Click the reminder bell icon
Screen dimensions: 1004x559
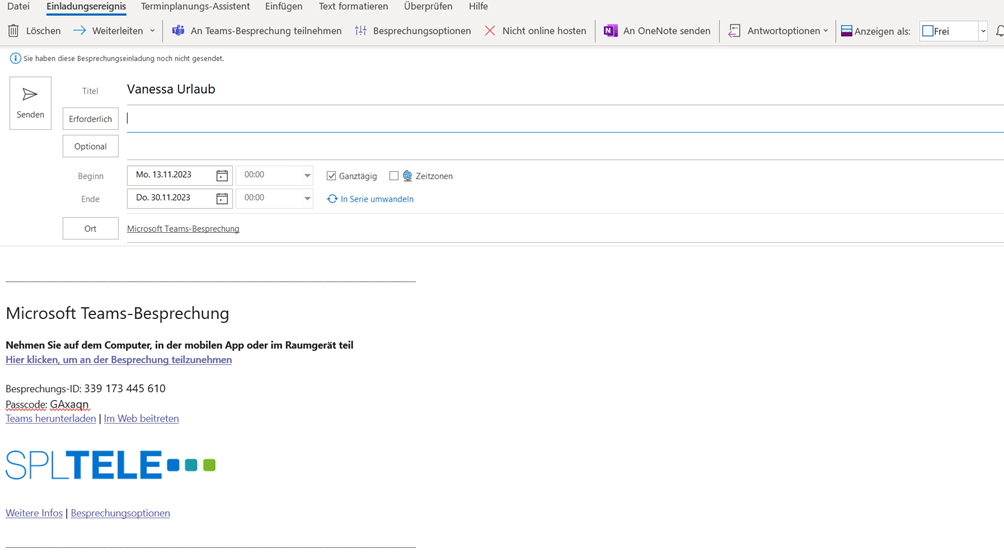click(x=1000, y=31)
